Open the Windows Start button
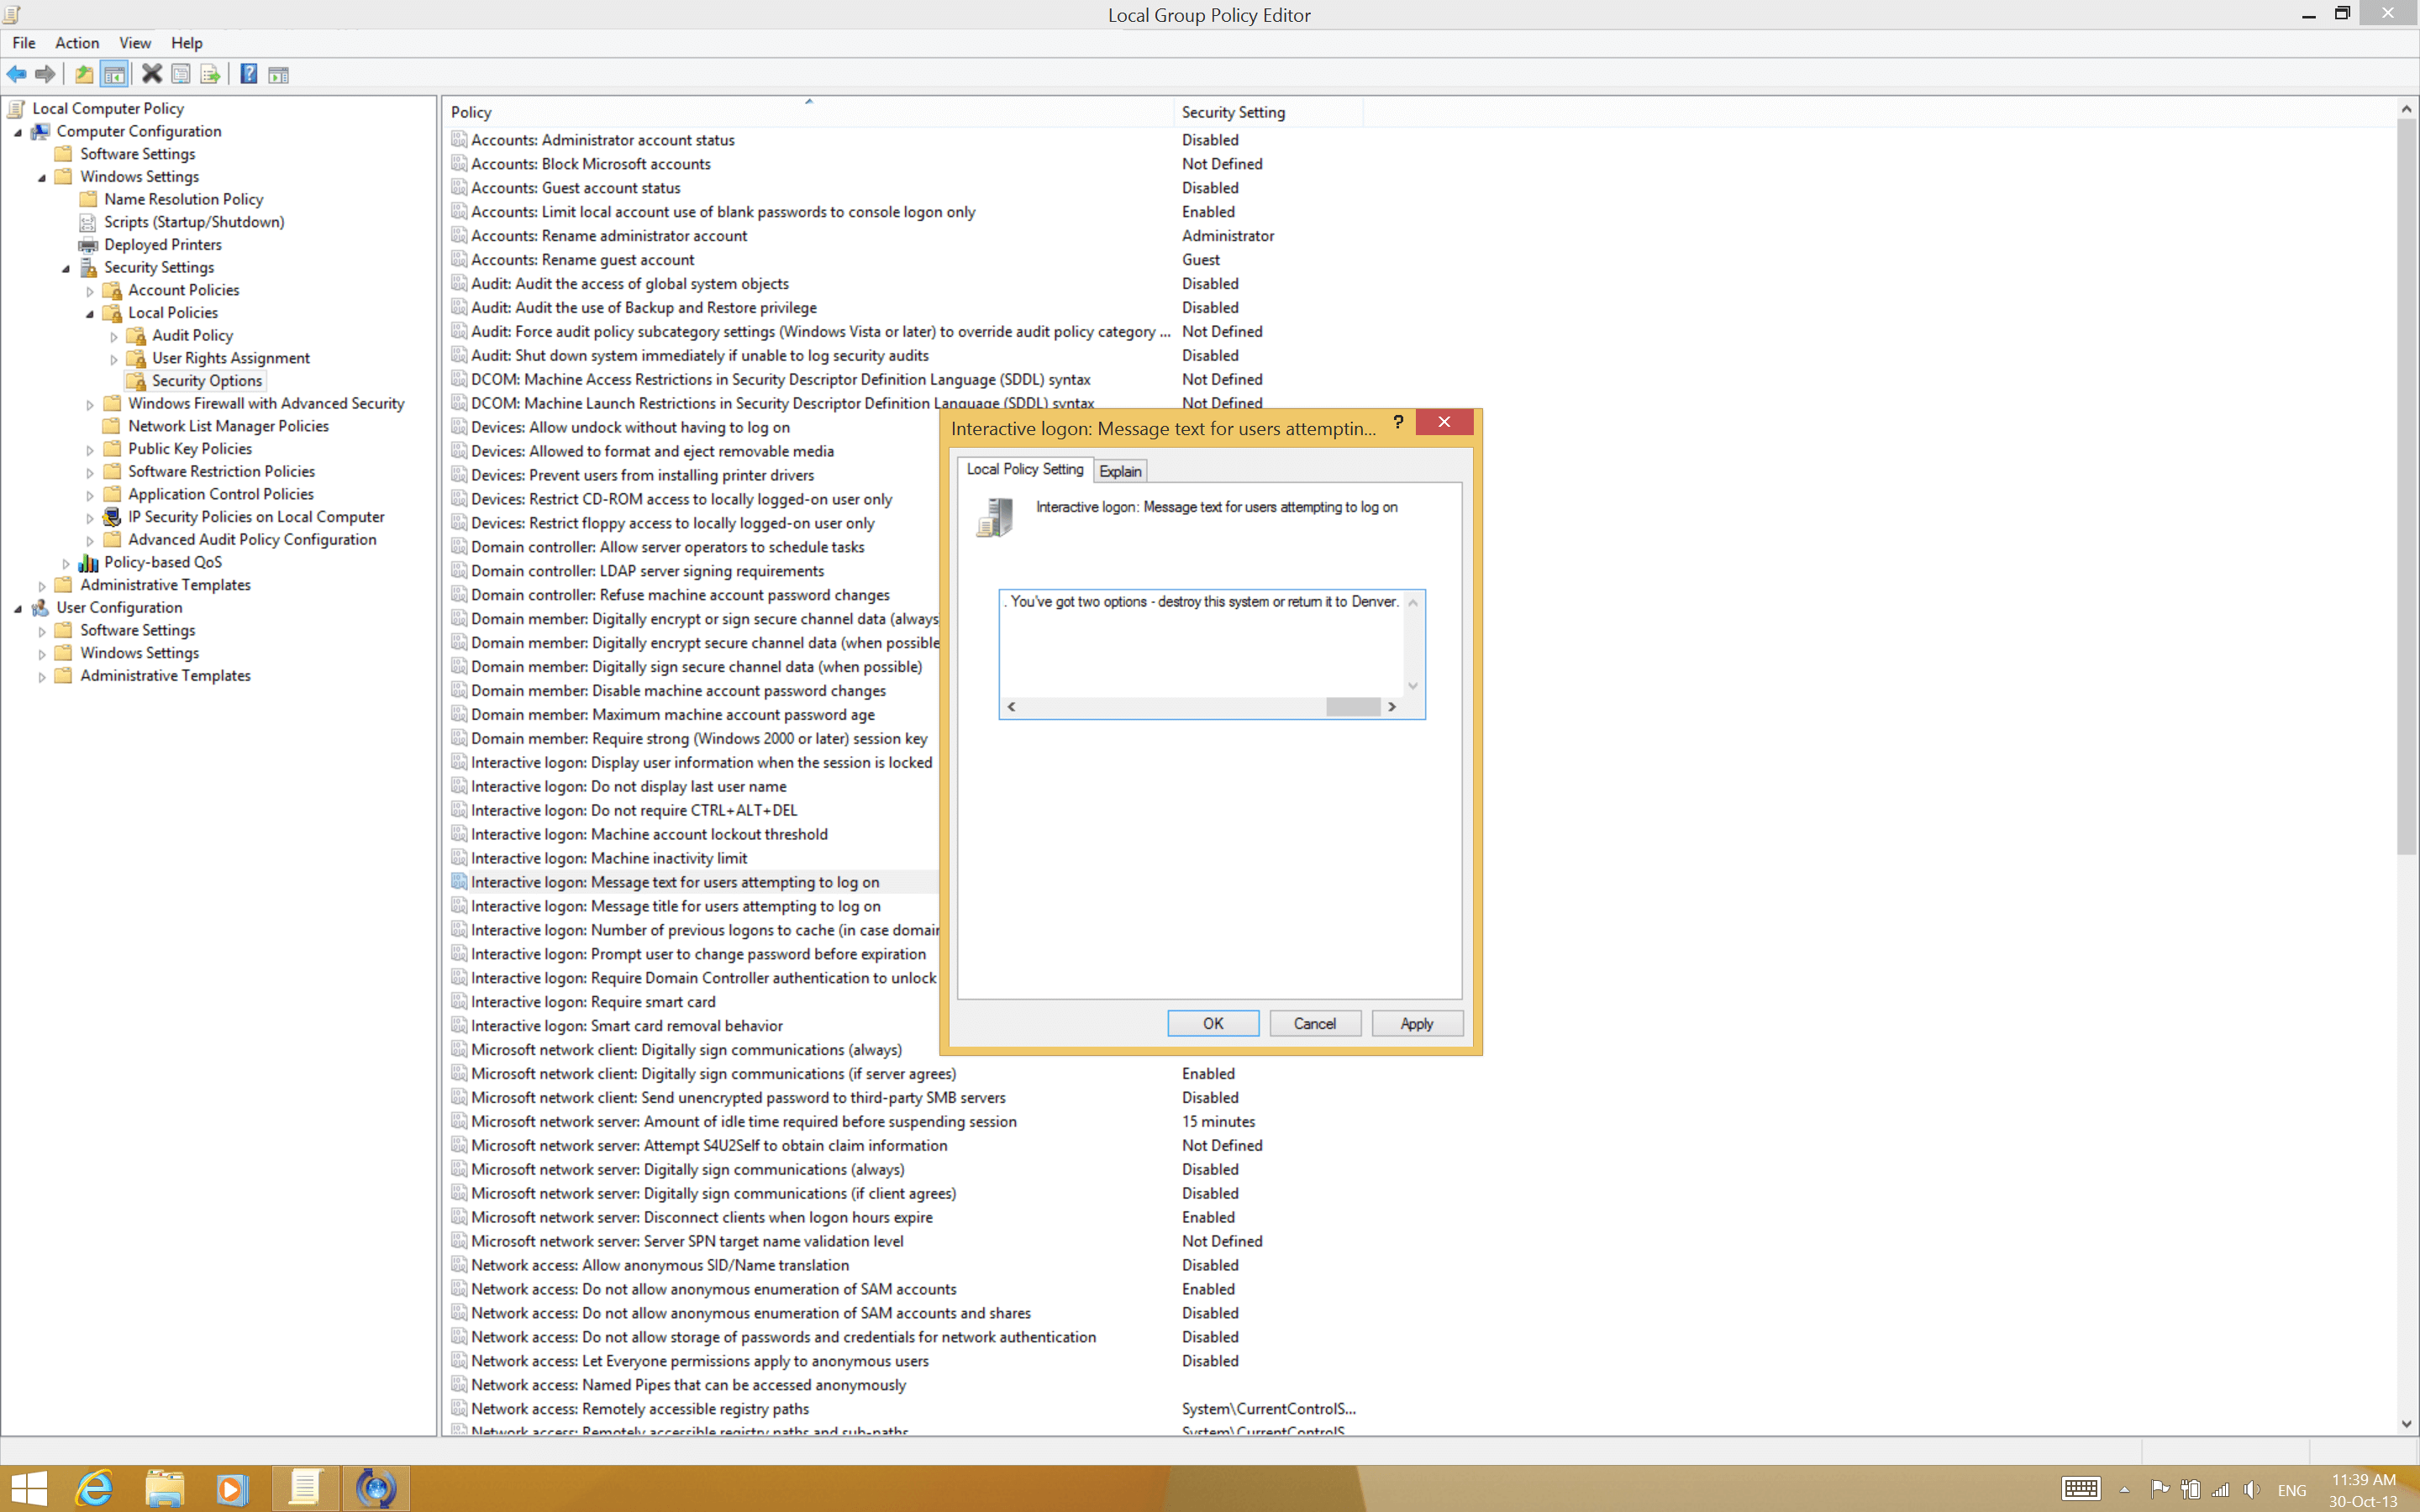 tap(28, 1489)
